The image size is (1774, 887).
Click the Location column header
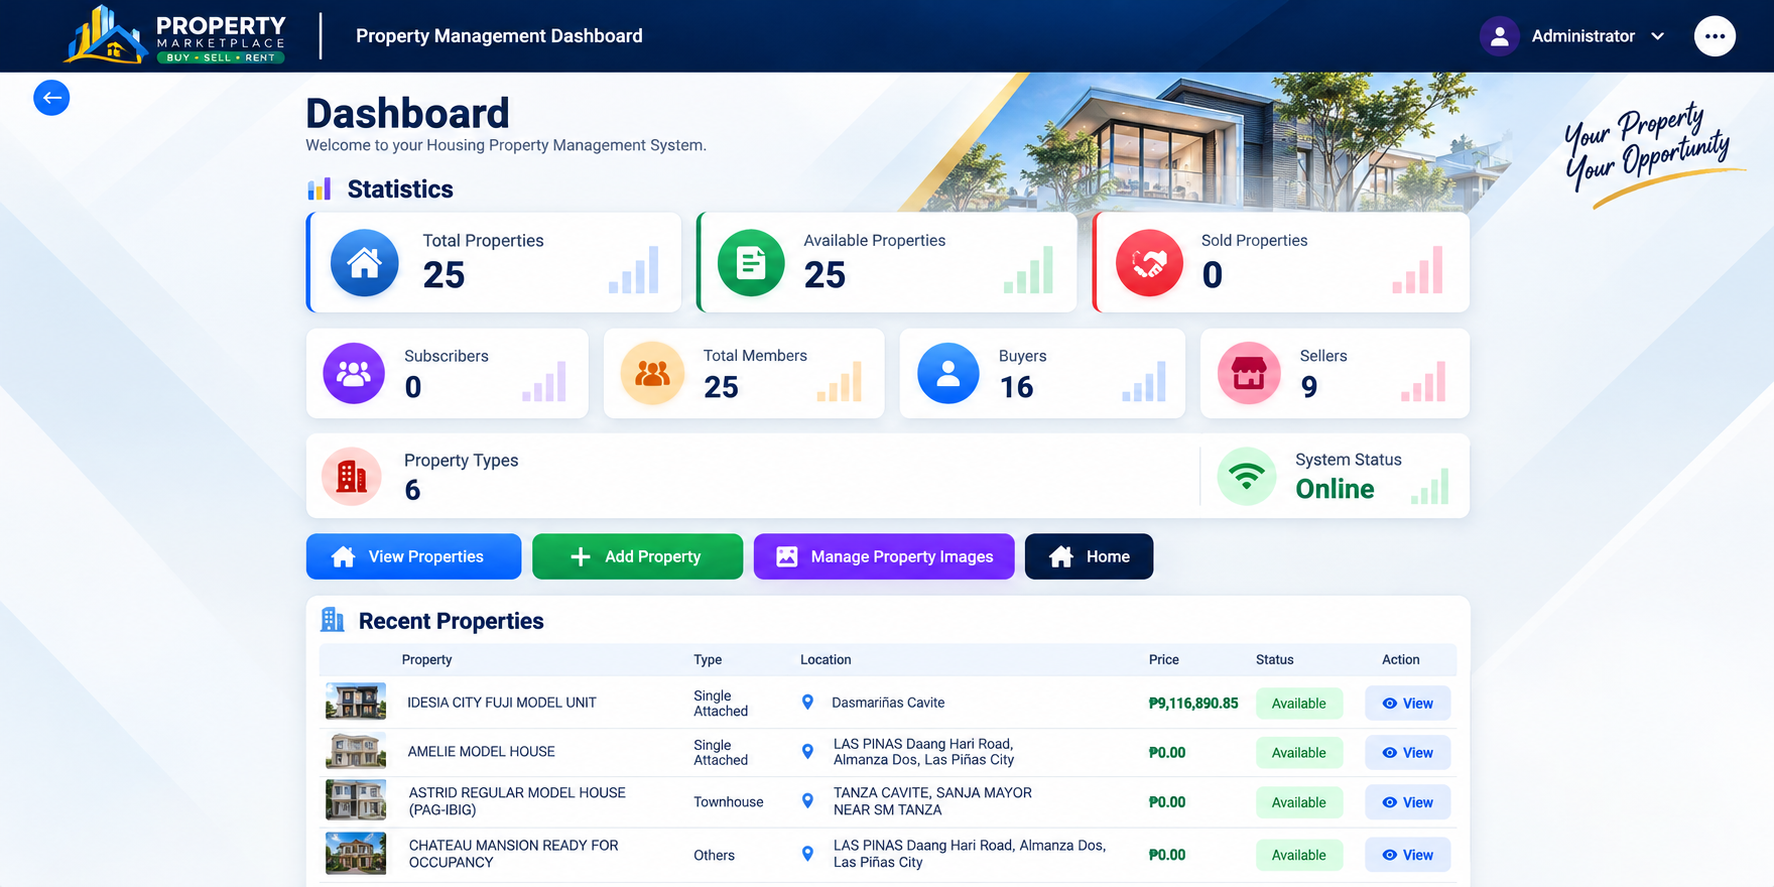click(825, 660)
